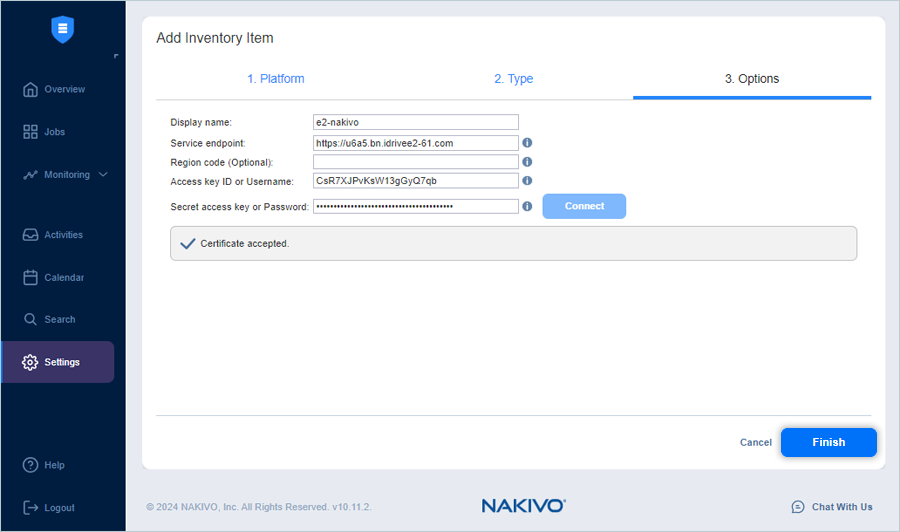
Task: Click the Service endpoint input field
Action: tap(416, 143)
